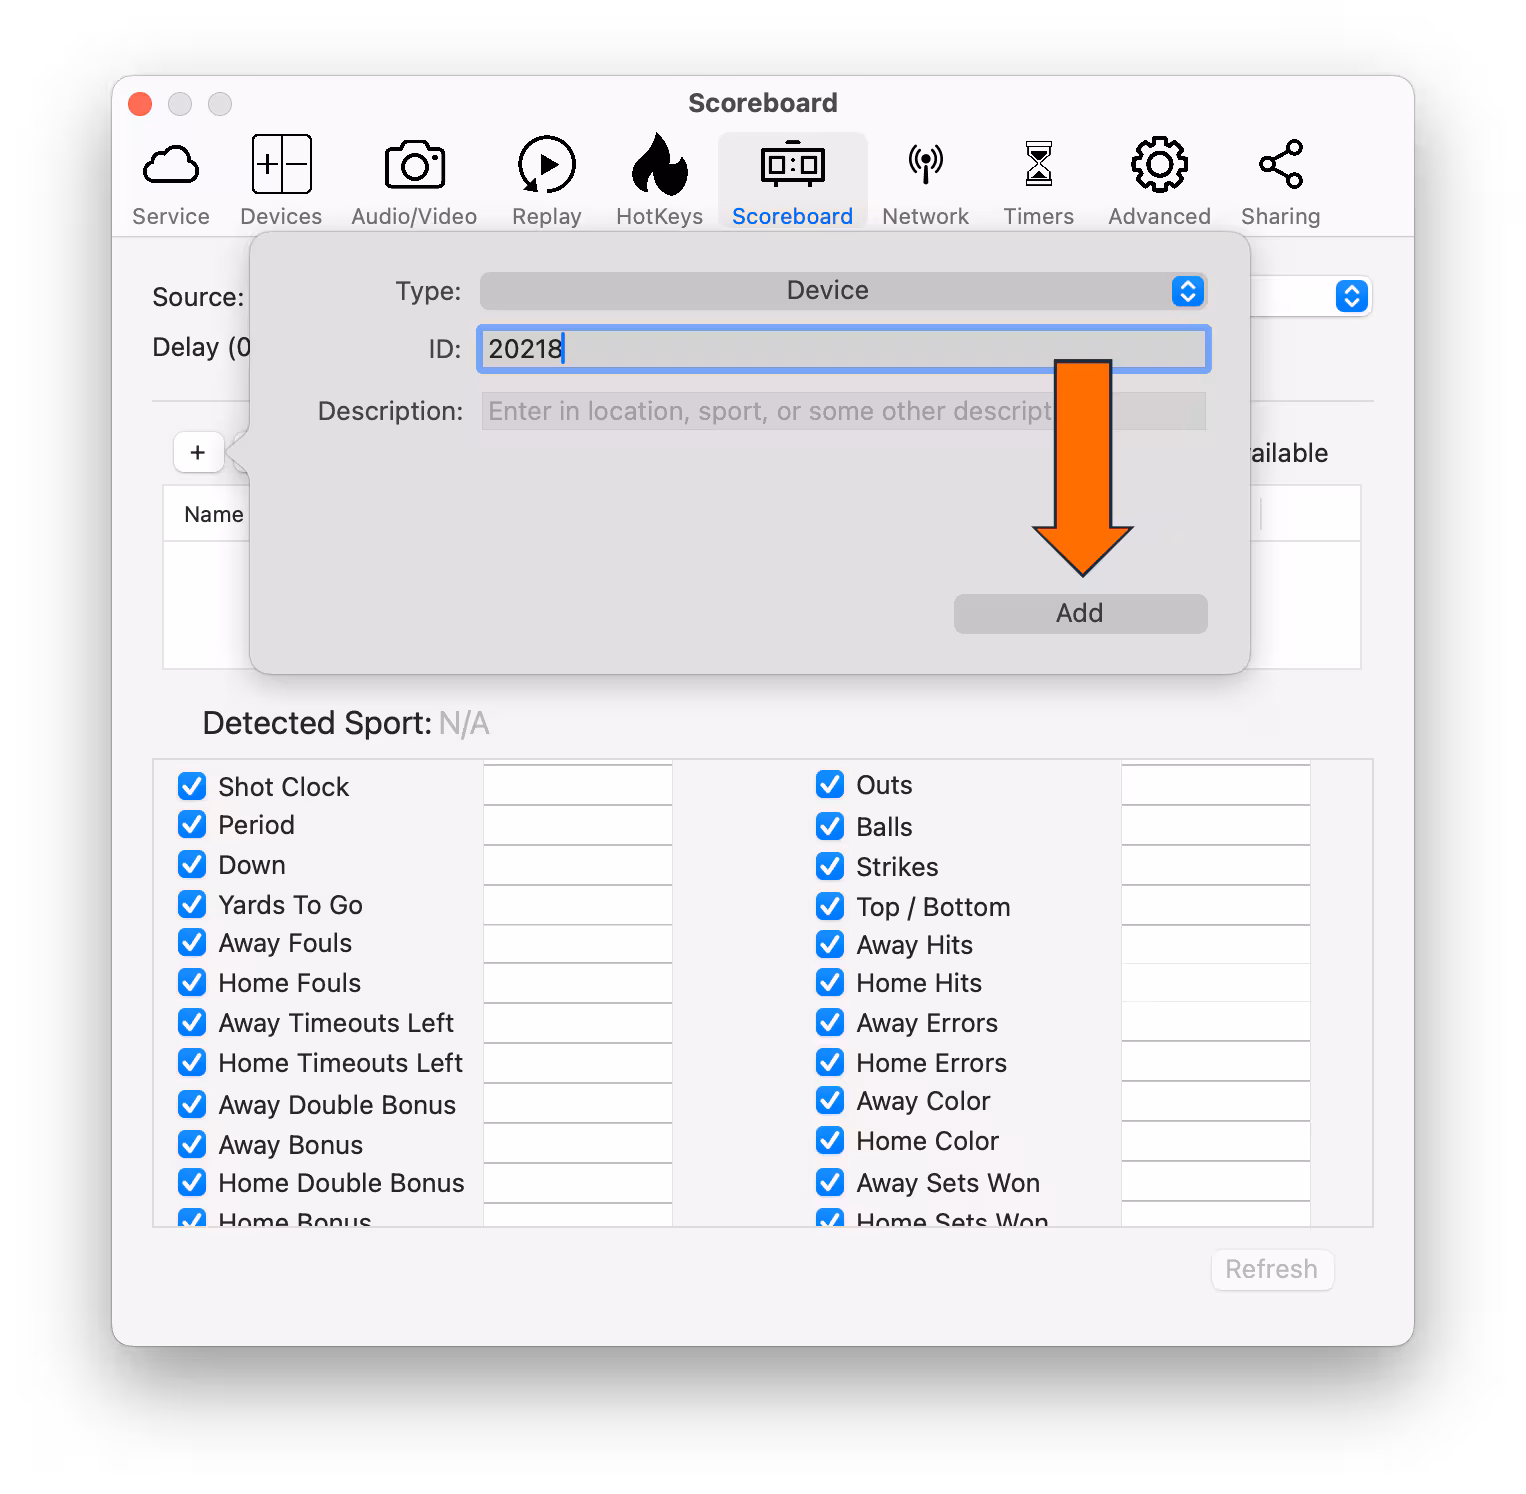Viewport: 1526px width, 1494px height.
Task: Open the Replay preferences icon
Action: tap(546, 164)
